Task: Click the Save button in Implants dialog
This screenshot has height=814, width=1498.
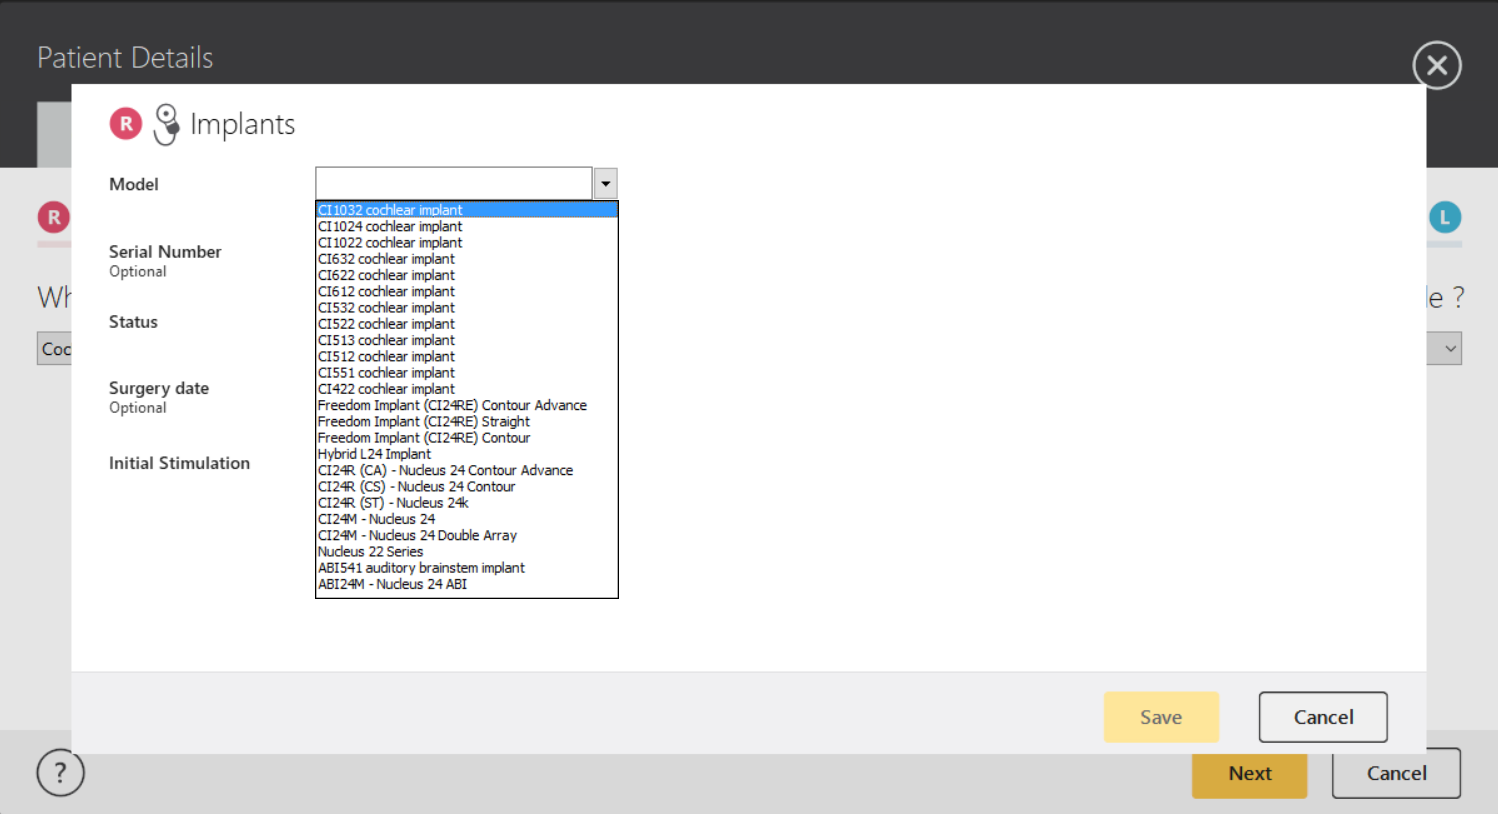Action: point(1160,717)
